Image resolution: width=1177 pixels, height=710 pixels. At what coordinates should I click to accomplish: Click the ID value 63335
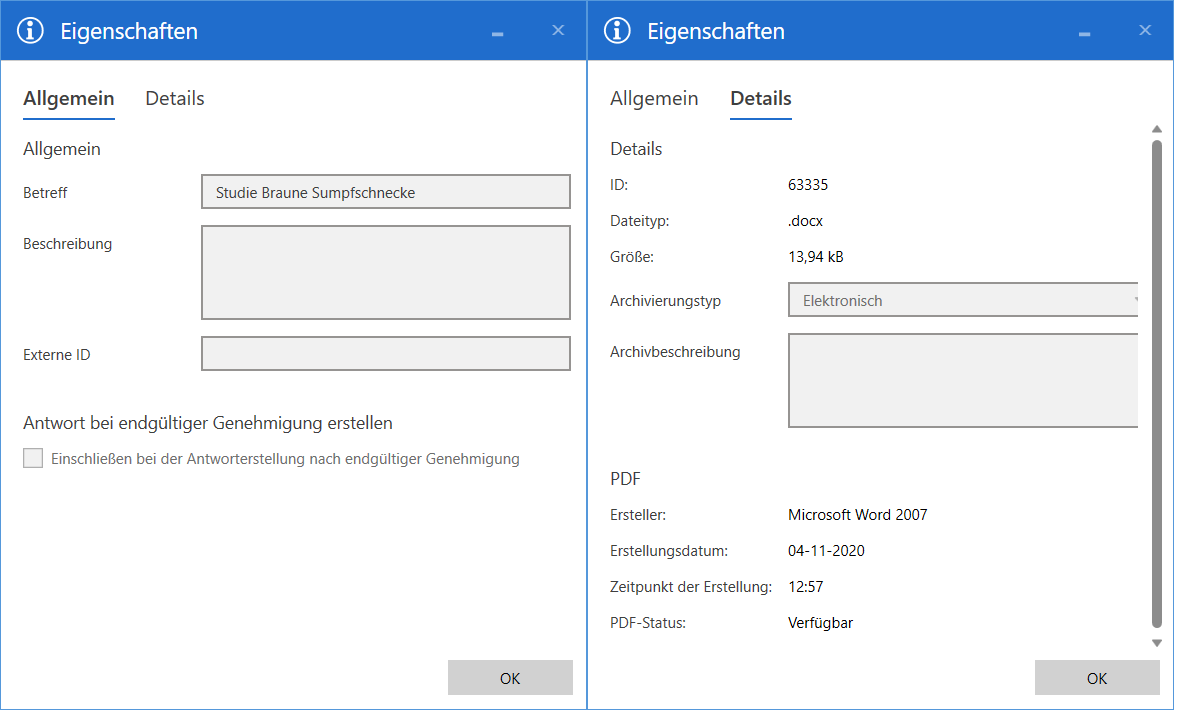point(808,185)
